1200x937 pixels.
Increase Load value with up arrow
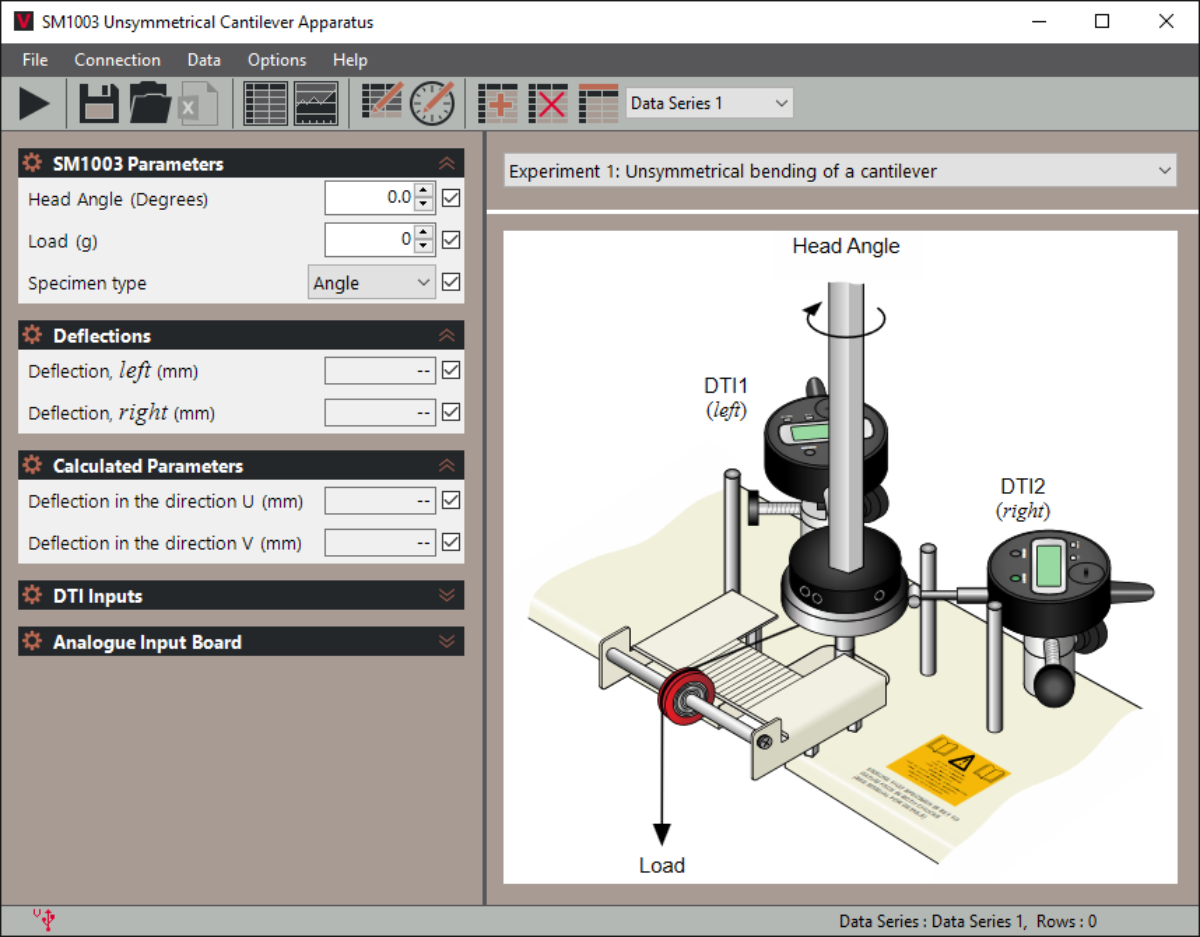[x=424, y=232]
